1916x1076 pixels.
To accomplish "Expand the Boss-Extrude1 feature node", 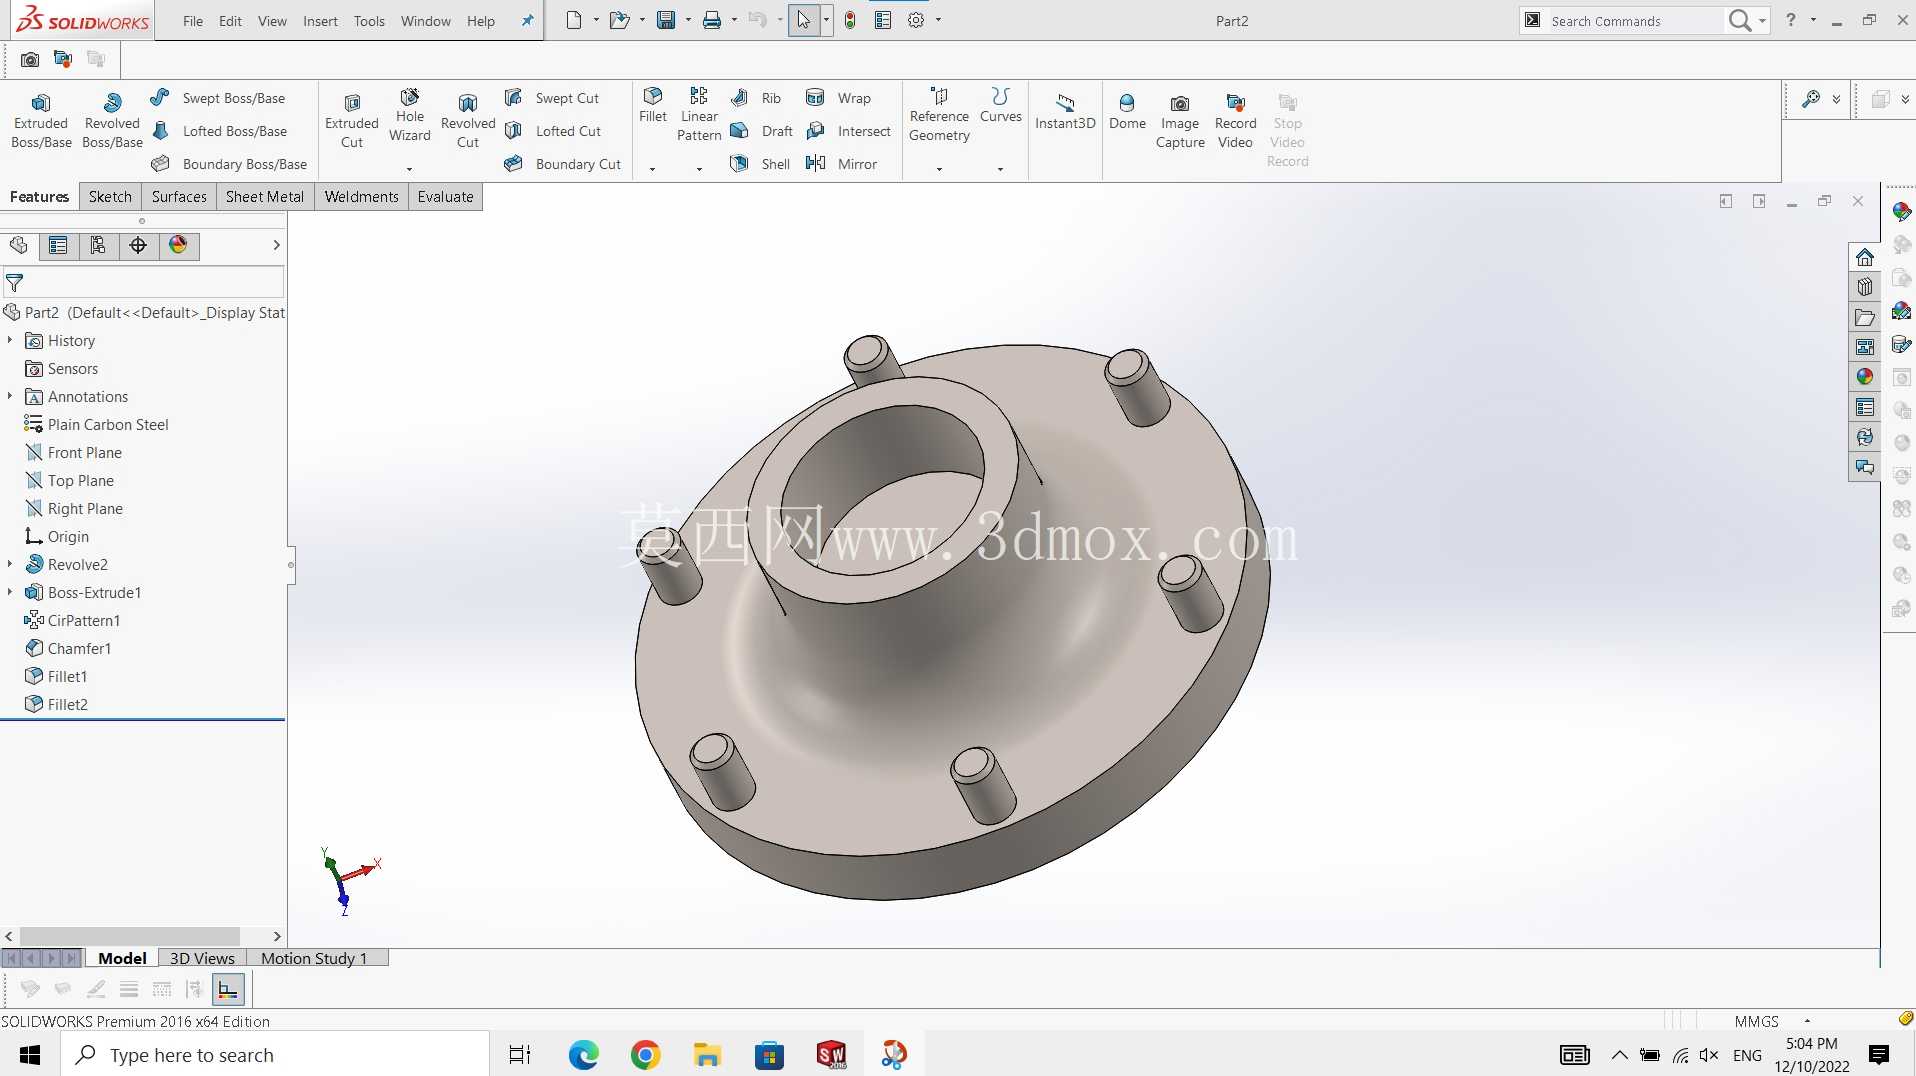I will tap(10, 592).
